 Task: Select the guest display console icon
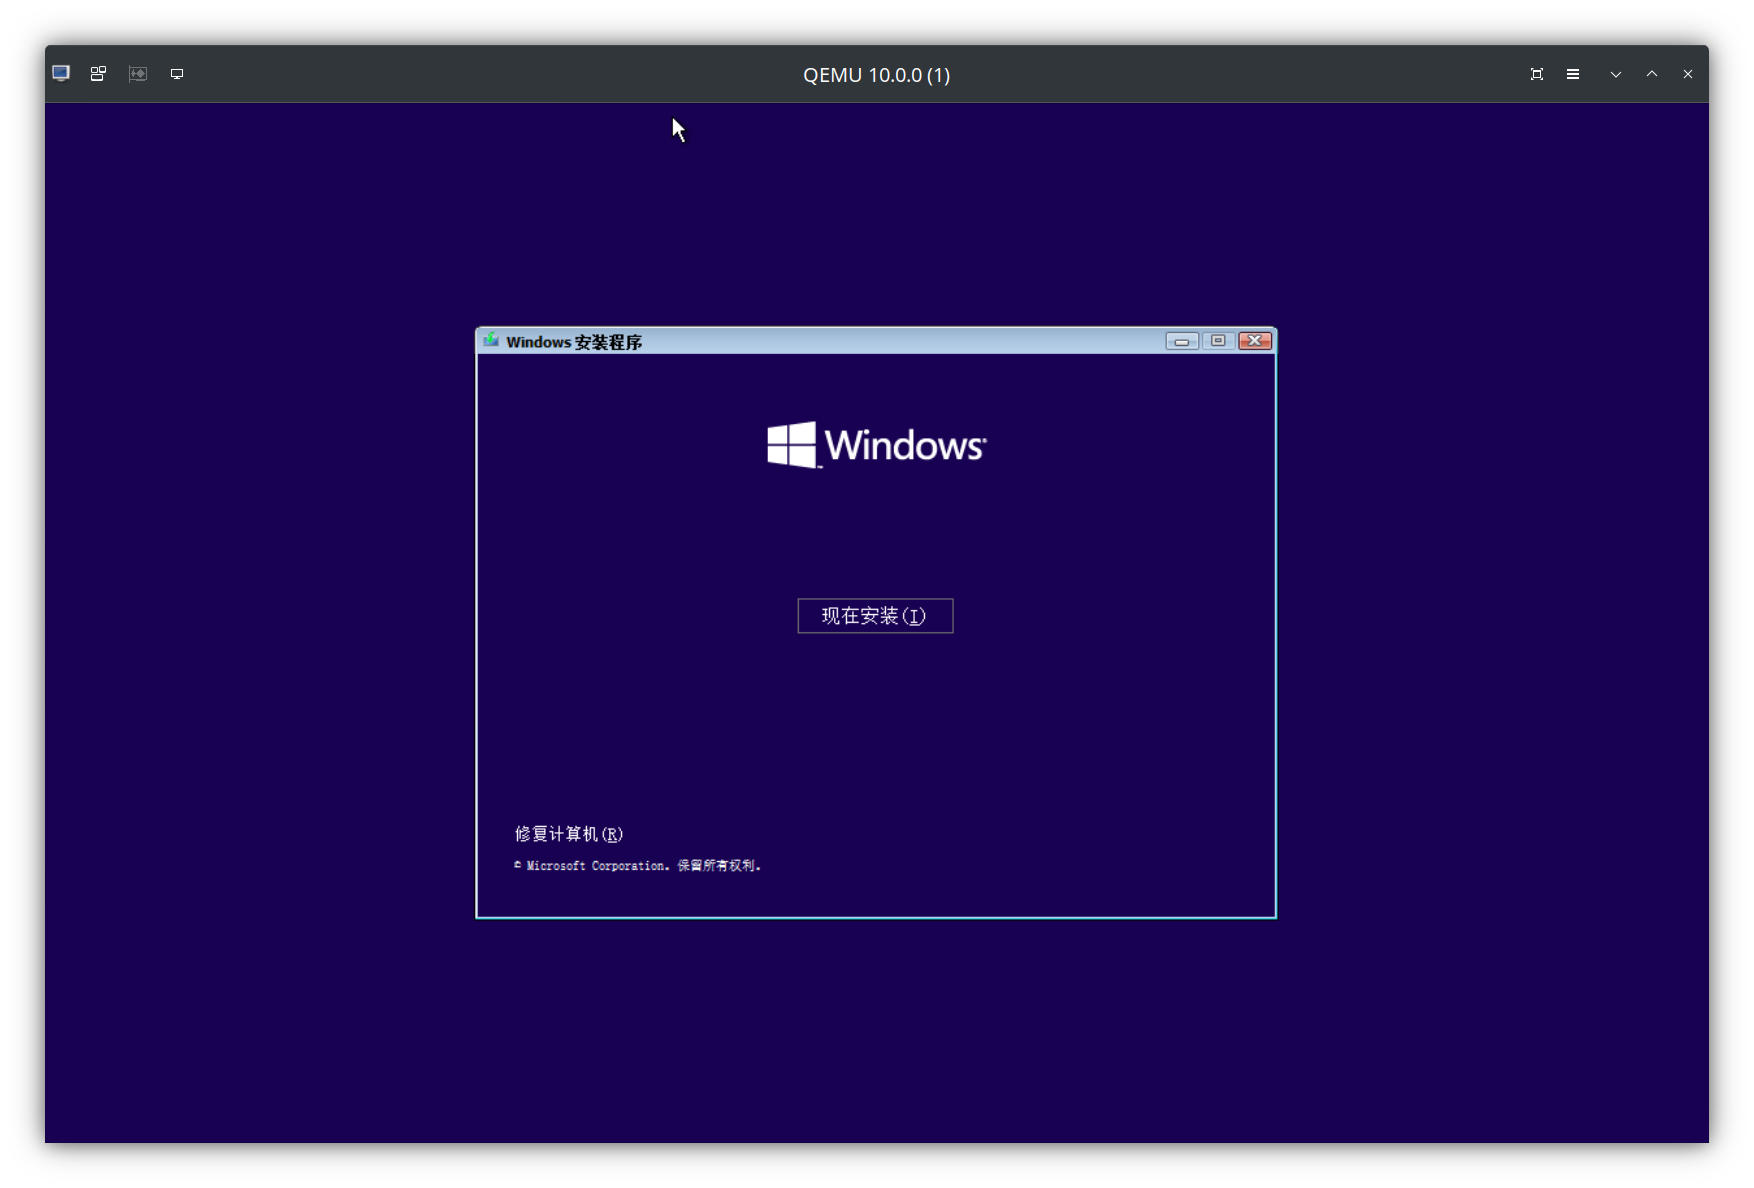click(61, 73)
